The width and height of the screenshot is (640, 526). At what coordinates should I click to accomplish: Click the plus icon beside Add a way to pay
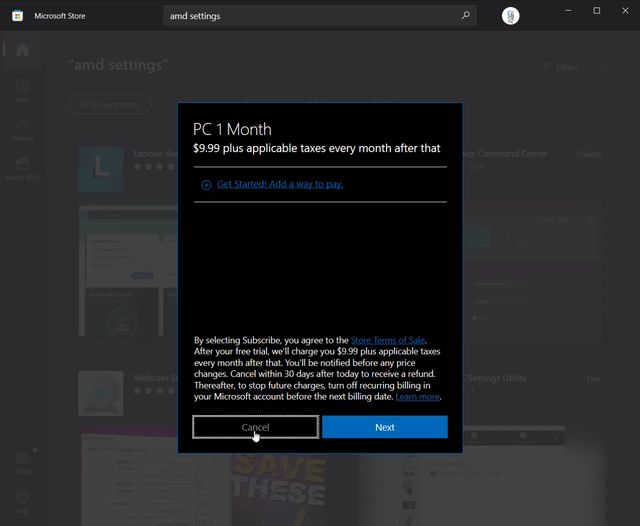pyautogui.click(x=206, y=185)
